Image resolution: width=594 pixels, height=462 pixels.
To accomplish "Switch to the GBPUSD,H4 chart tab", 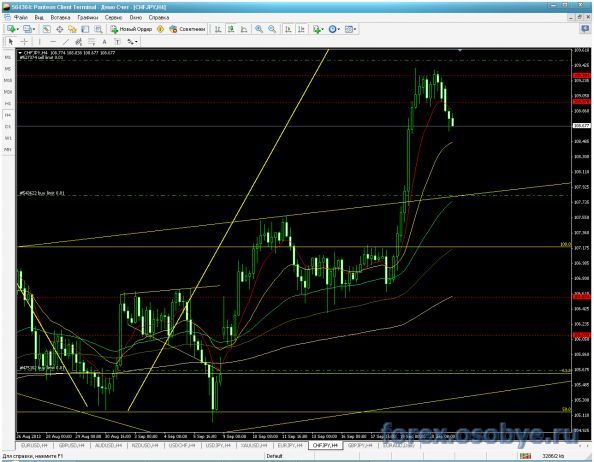I will 71,446.
